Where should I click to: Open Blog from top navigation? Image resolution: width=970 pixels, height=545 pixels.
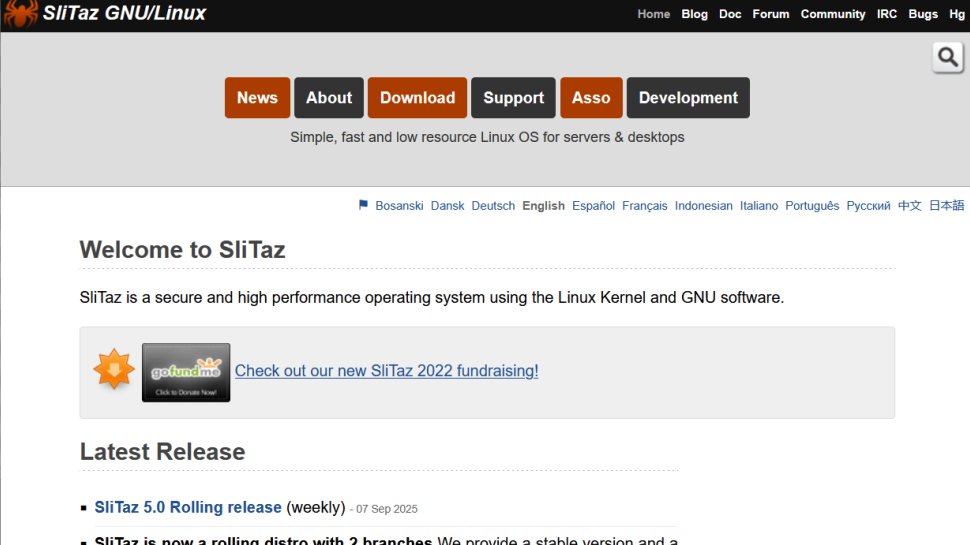click(695, 14)
